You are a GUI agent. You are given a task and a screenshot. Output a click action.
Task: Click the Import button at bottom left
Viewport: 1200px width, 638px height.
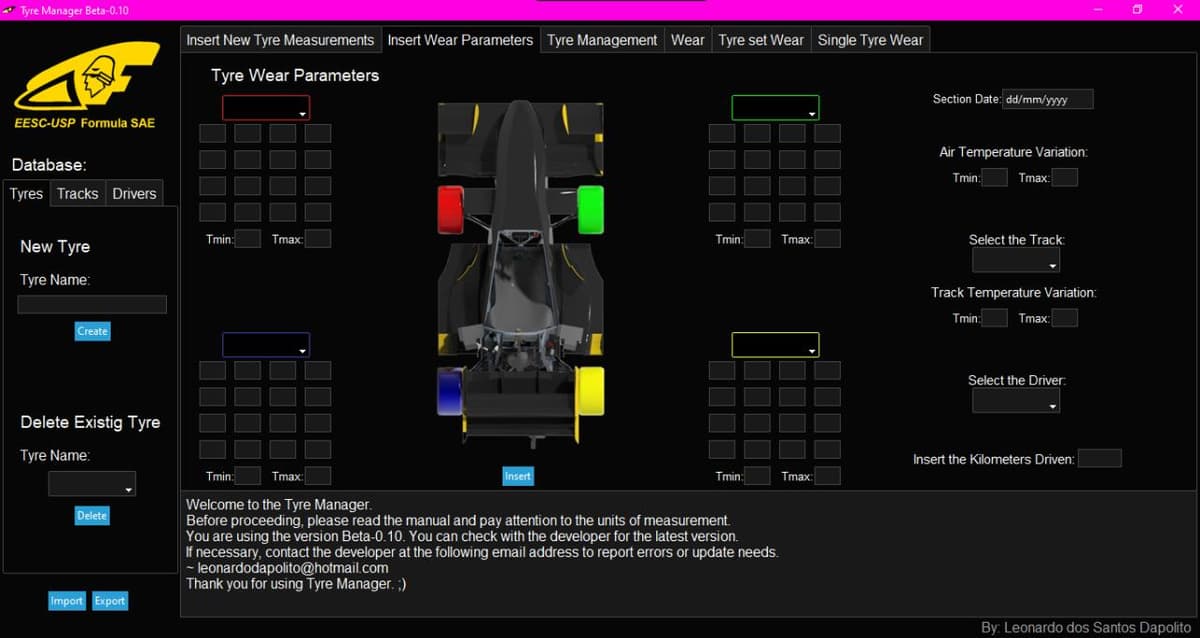66,601
